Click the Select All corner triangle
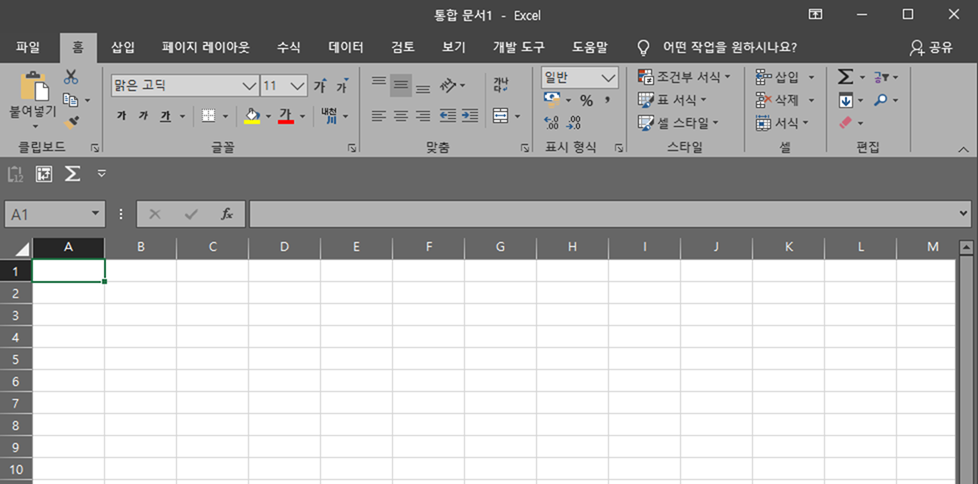978x484 pixels. [x=21, y=249]
